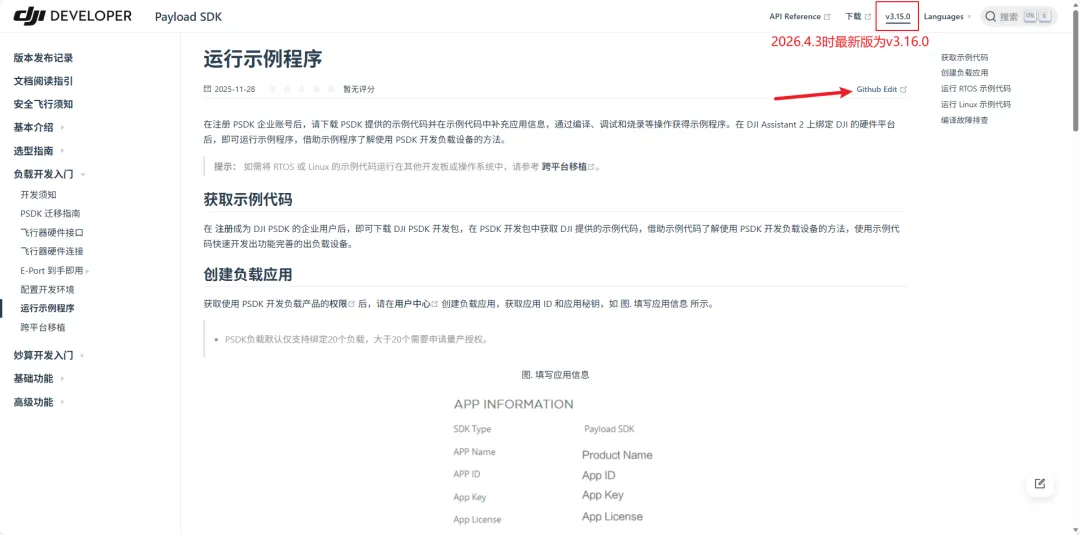This screenshot has width=1080, height=535.
Task: Click external-link icon after 用户中心 link
Action: 435,304
